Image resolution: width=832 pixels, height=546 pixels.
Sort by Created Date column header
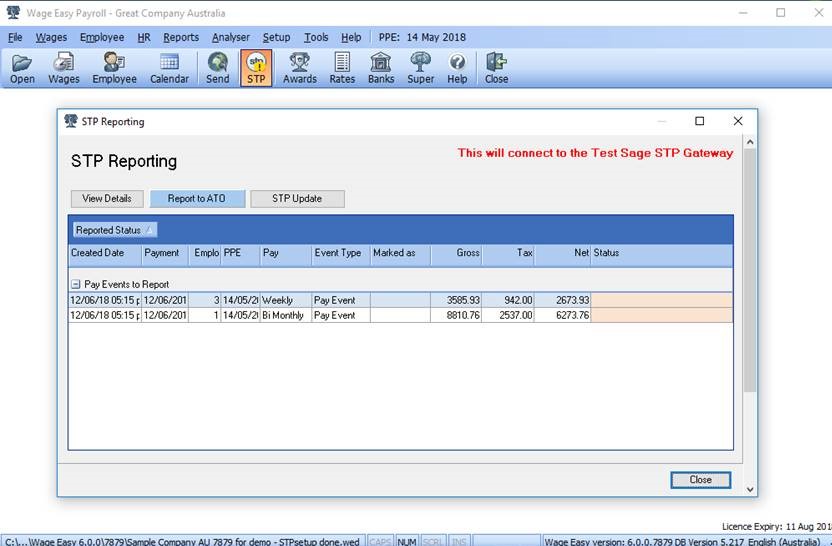105,253
